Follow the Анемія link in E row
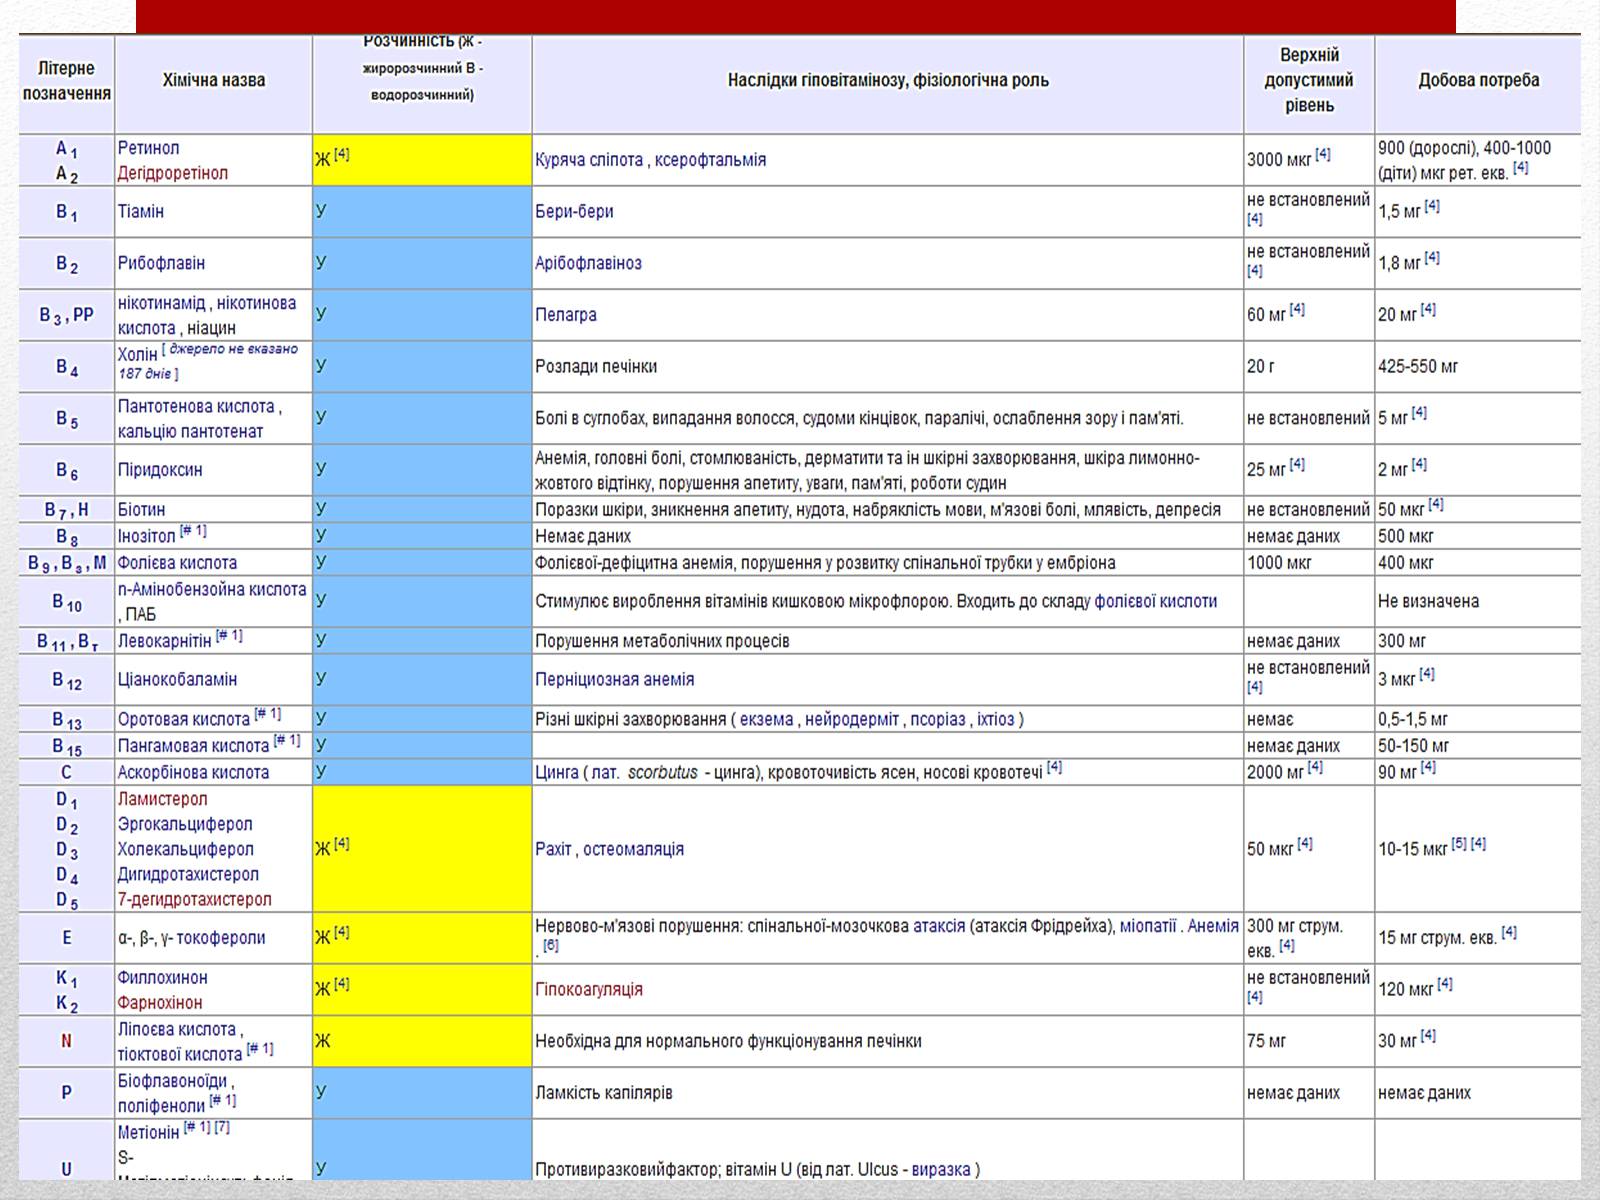1600x1200 pixels. [x=1213, y=927]
